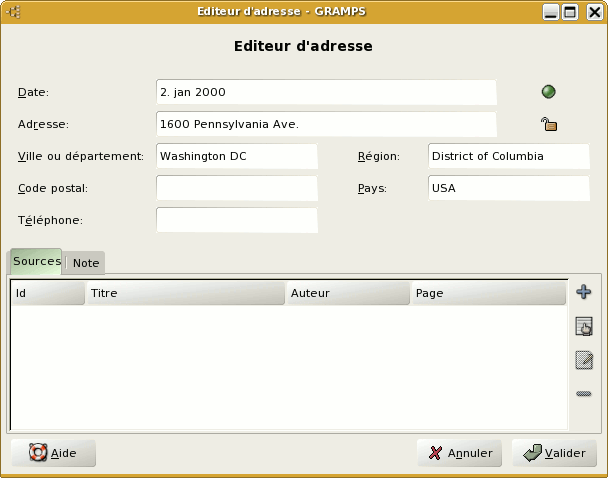608x478 pixels.
Task: Click the empty Code postal field
Action: pos(236,188)
